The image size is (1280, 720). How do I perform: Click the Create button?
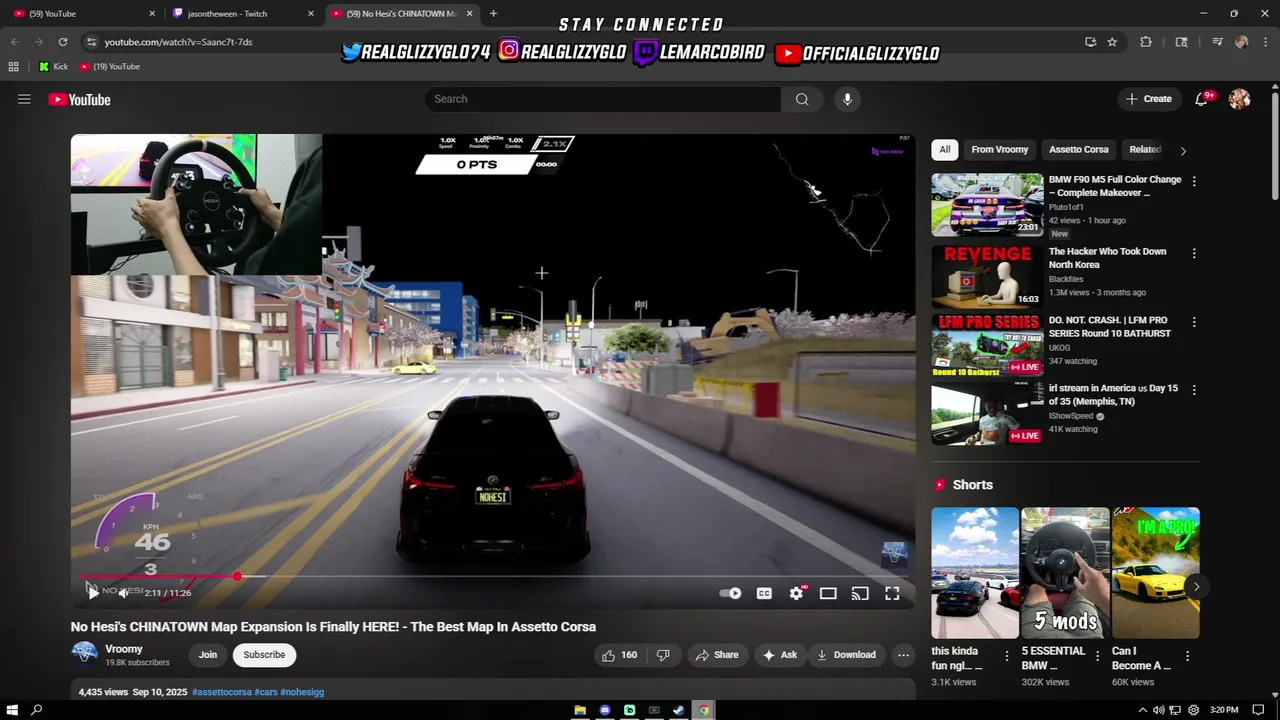[x=1148, y=99]
